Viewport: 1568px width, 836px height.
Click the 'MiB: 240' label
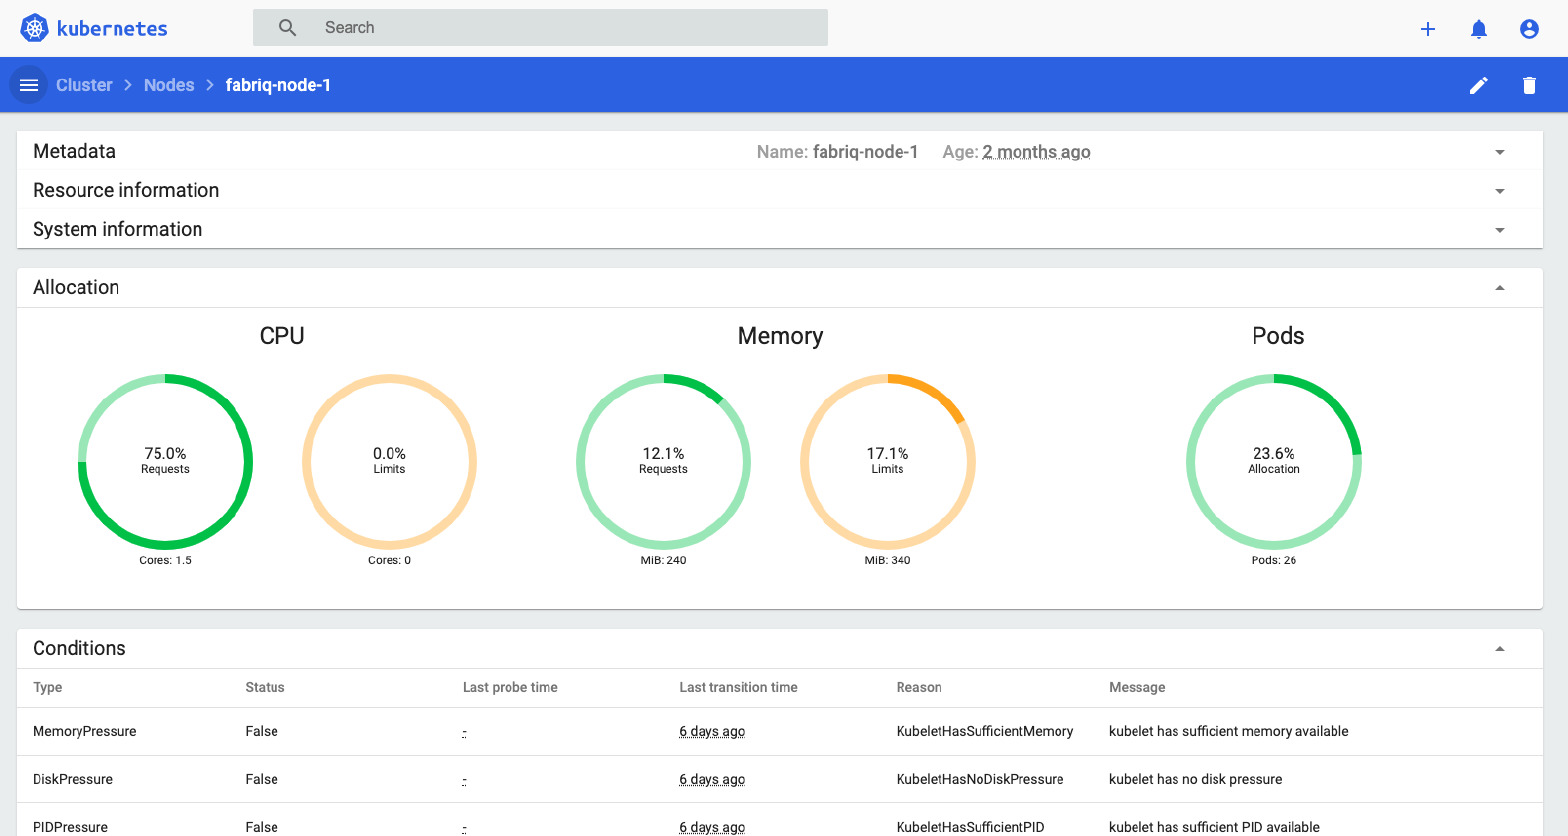[x=663, y=560]
